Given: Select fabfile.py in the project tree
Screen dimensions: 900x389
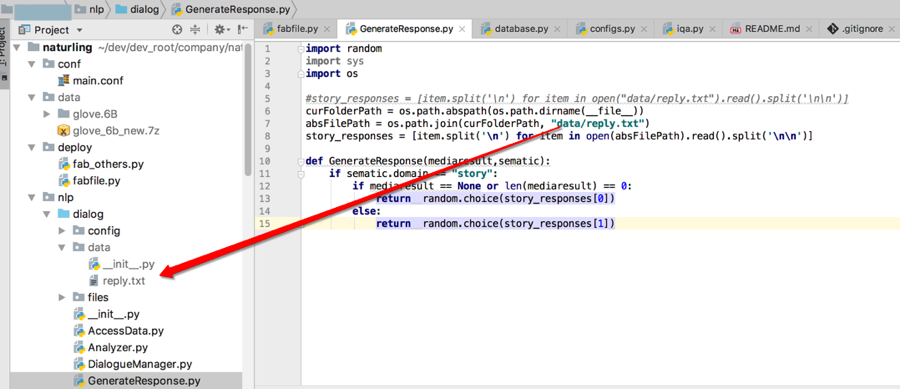Looking at the screenshot, I should (89, 181).
